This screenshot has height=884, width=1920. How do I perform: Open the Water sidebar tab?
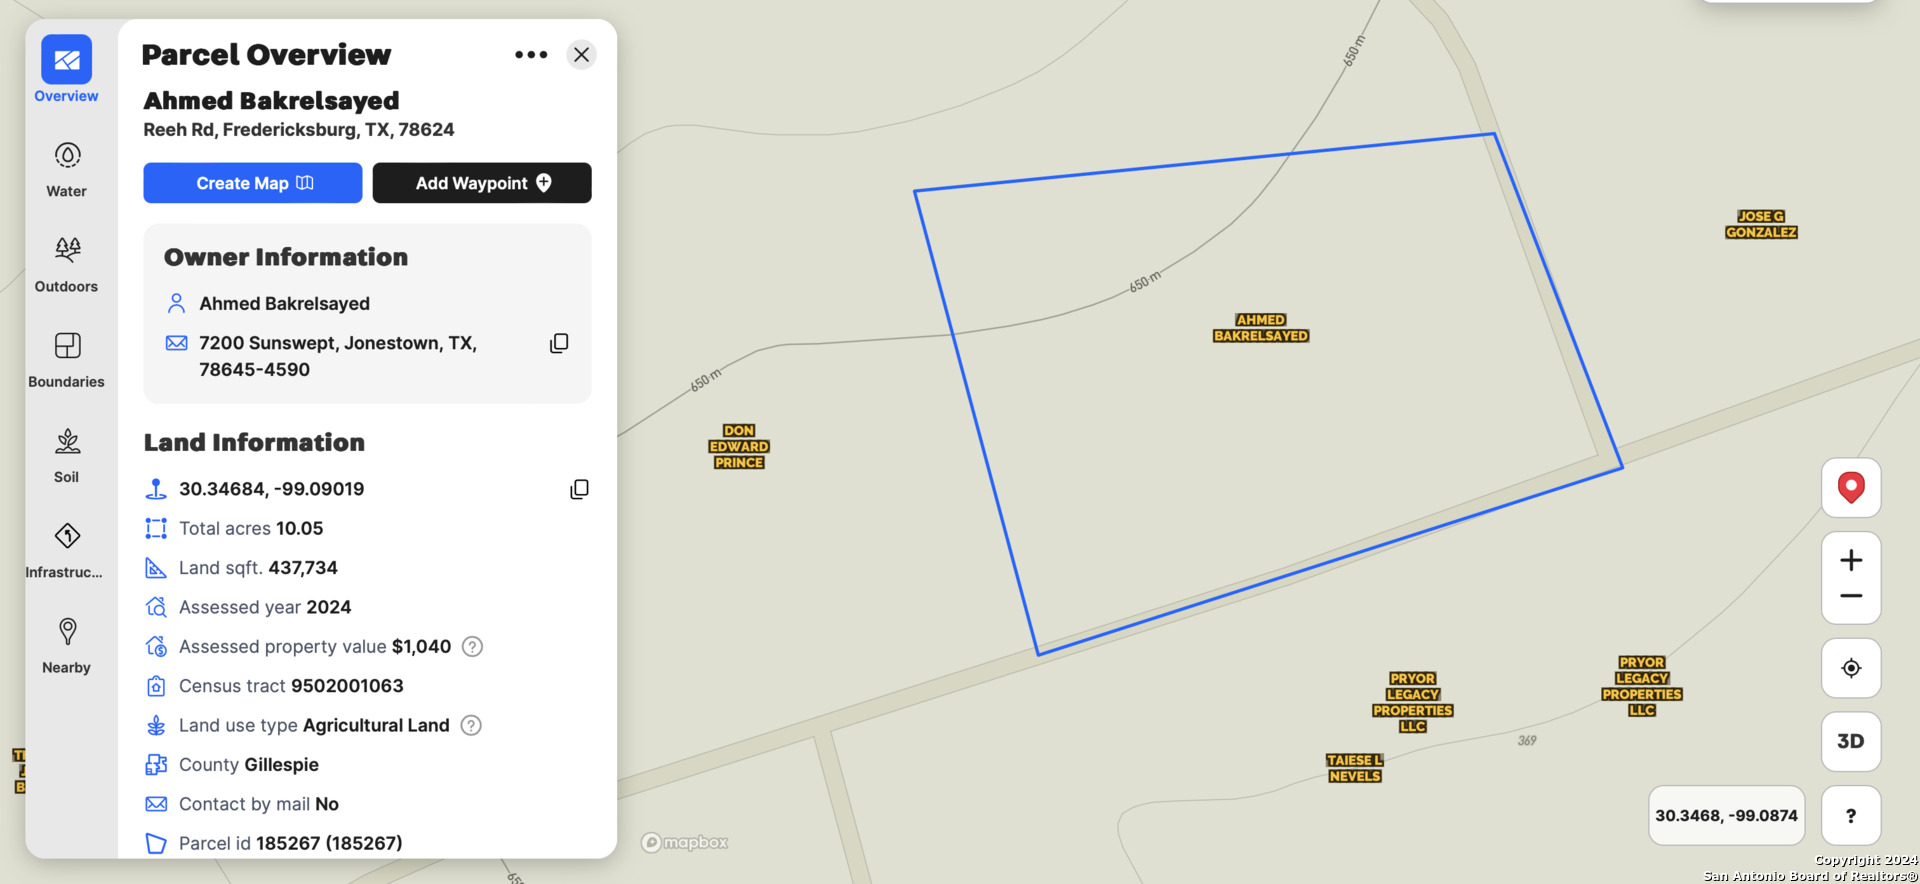click(66, 169)
